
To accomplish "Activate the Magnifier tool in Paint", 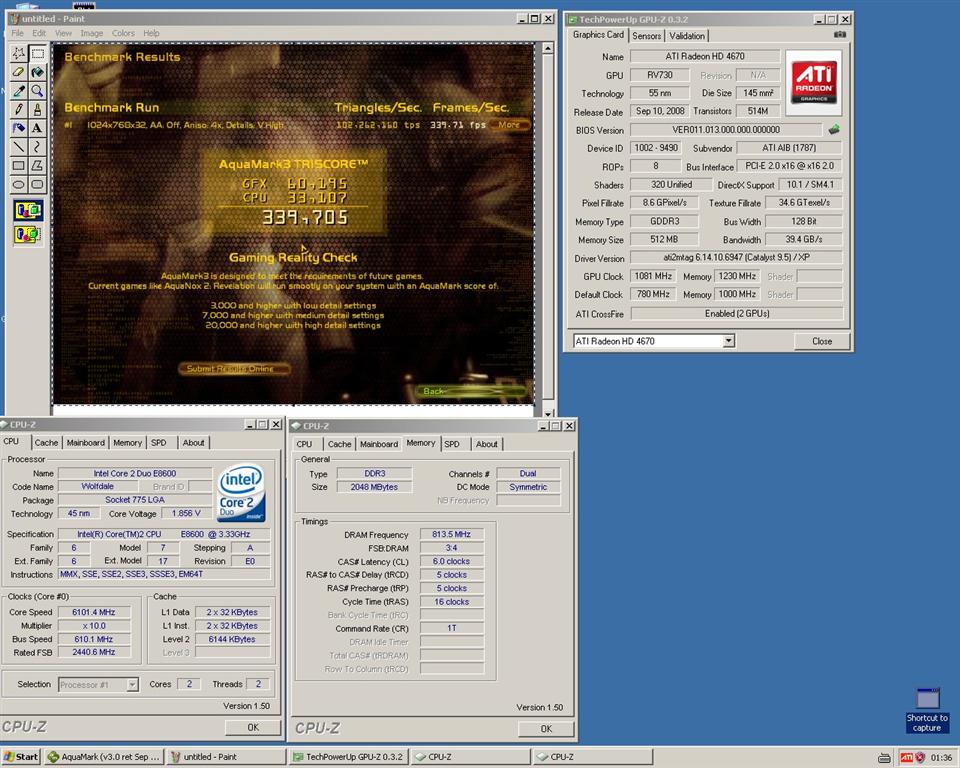I will tap(37, 91).
